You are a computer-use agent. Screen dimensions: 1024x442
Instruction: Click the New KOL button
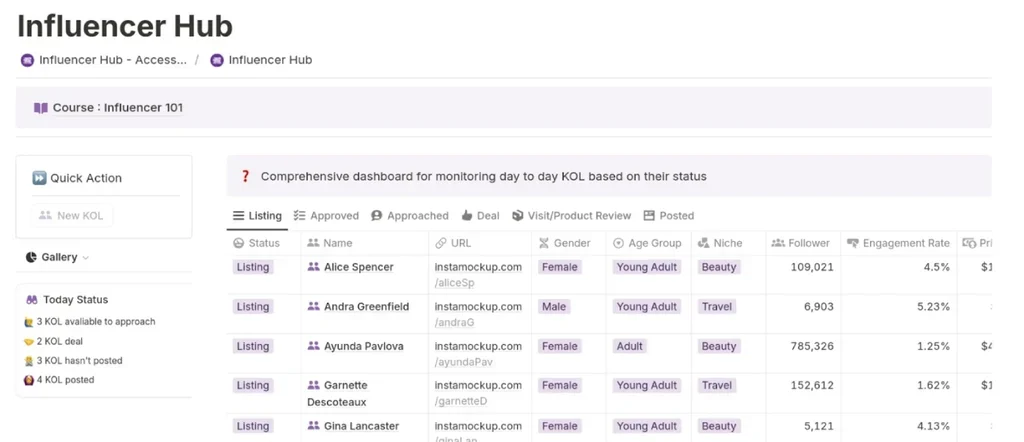[x=71, y=215]
